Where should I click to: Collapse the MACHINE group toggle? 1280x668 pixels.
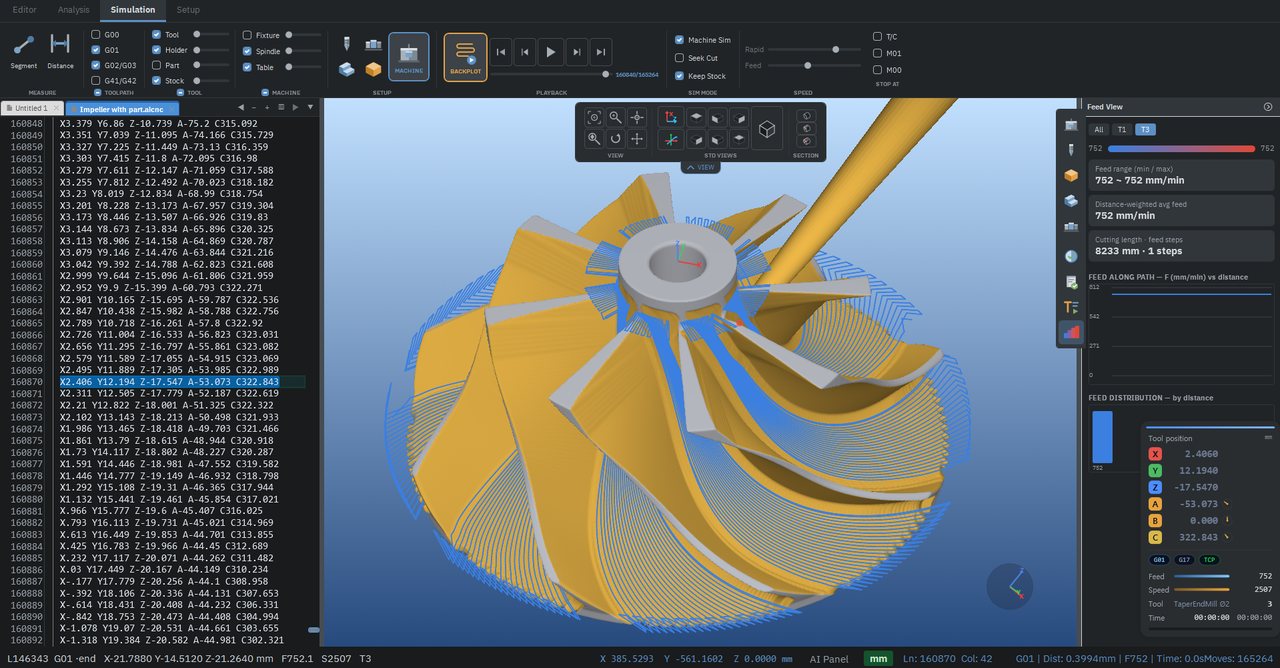(264, 93)
